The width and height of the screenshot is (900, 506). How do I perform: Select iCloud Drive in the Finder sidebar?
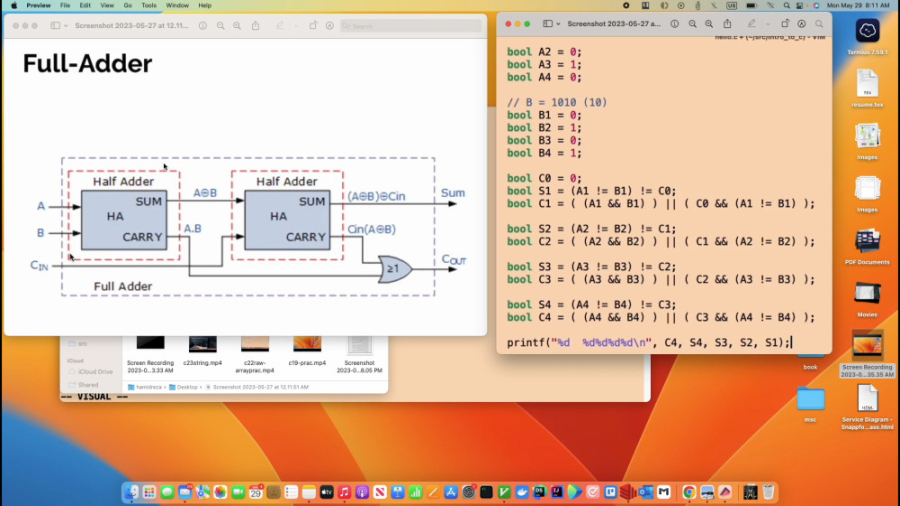[94, 372]
